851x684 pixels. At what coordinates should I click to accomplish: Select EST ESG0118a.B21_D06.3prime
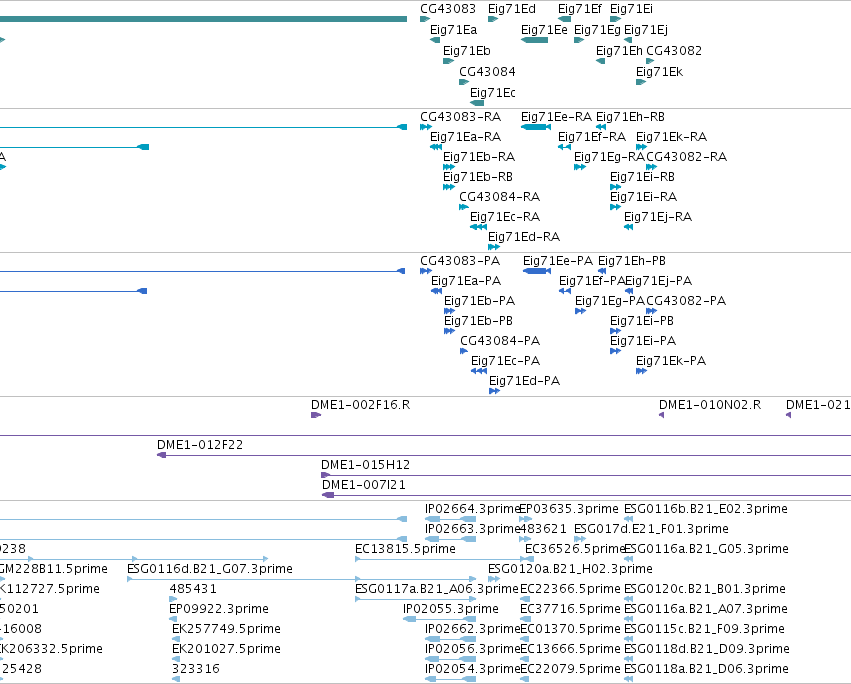tap(706, 669)
